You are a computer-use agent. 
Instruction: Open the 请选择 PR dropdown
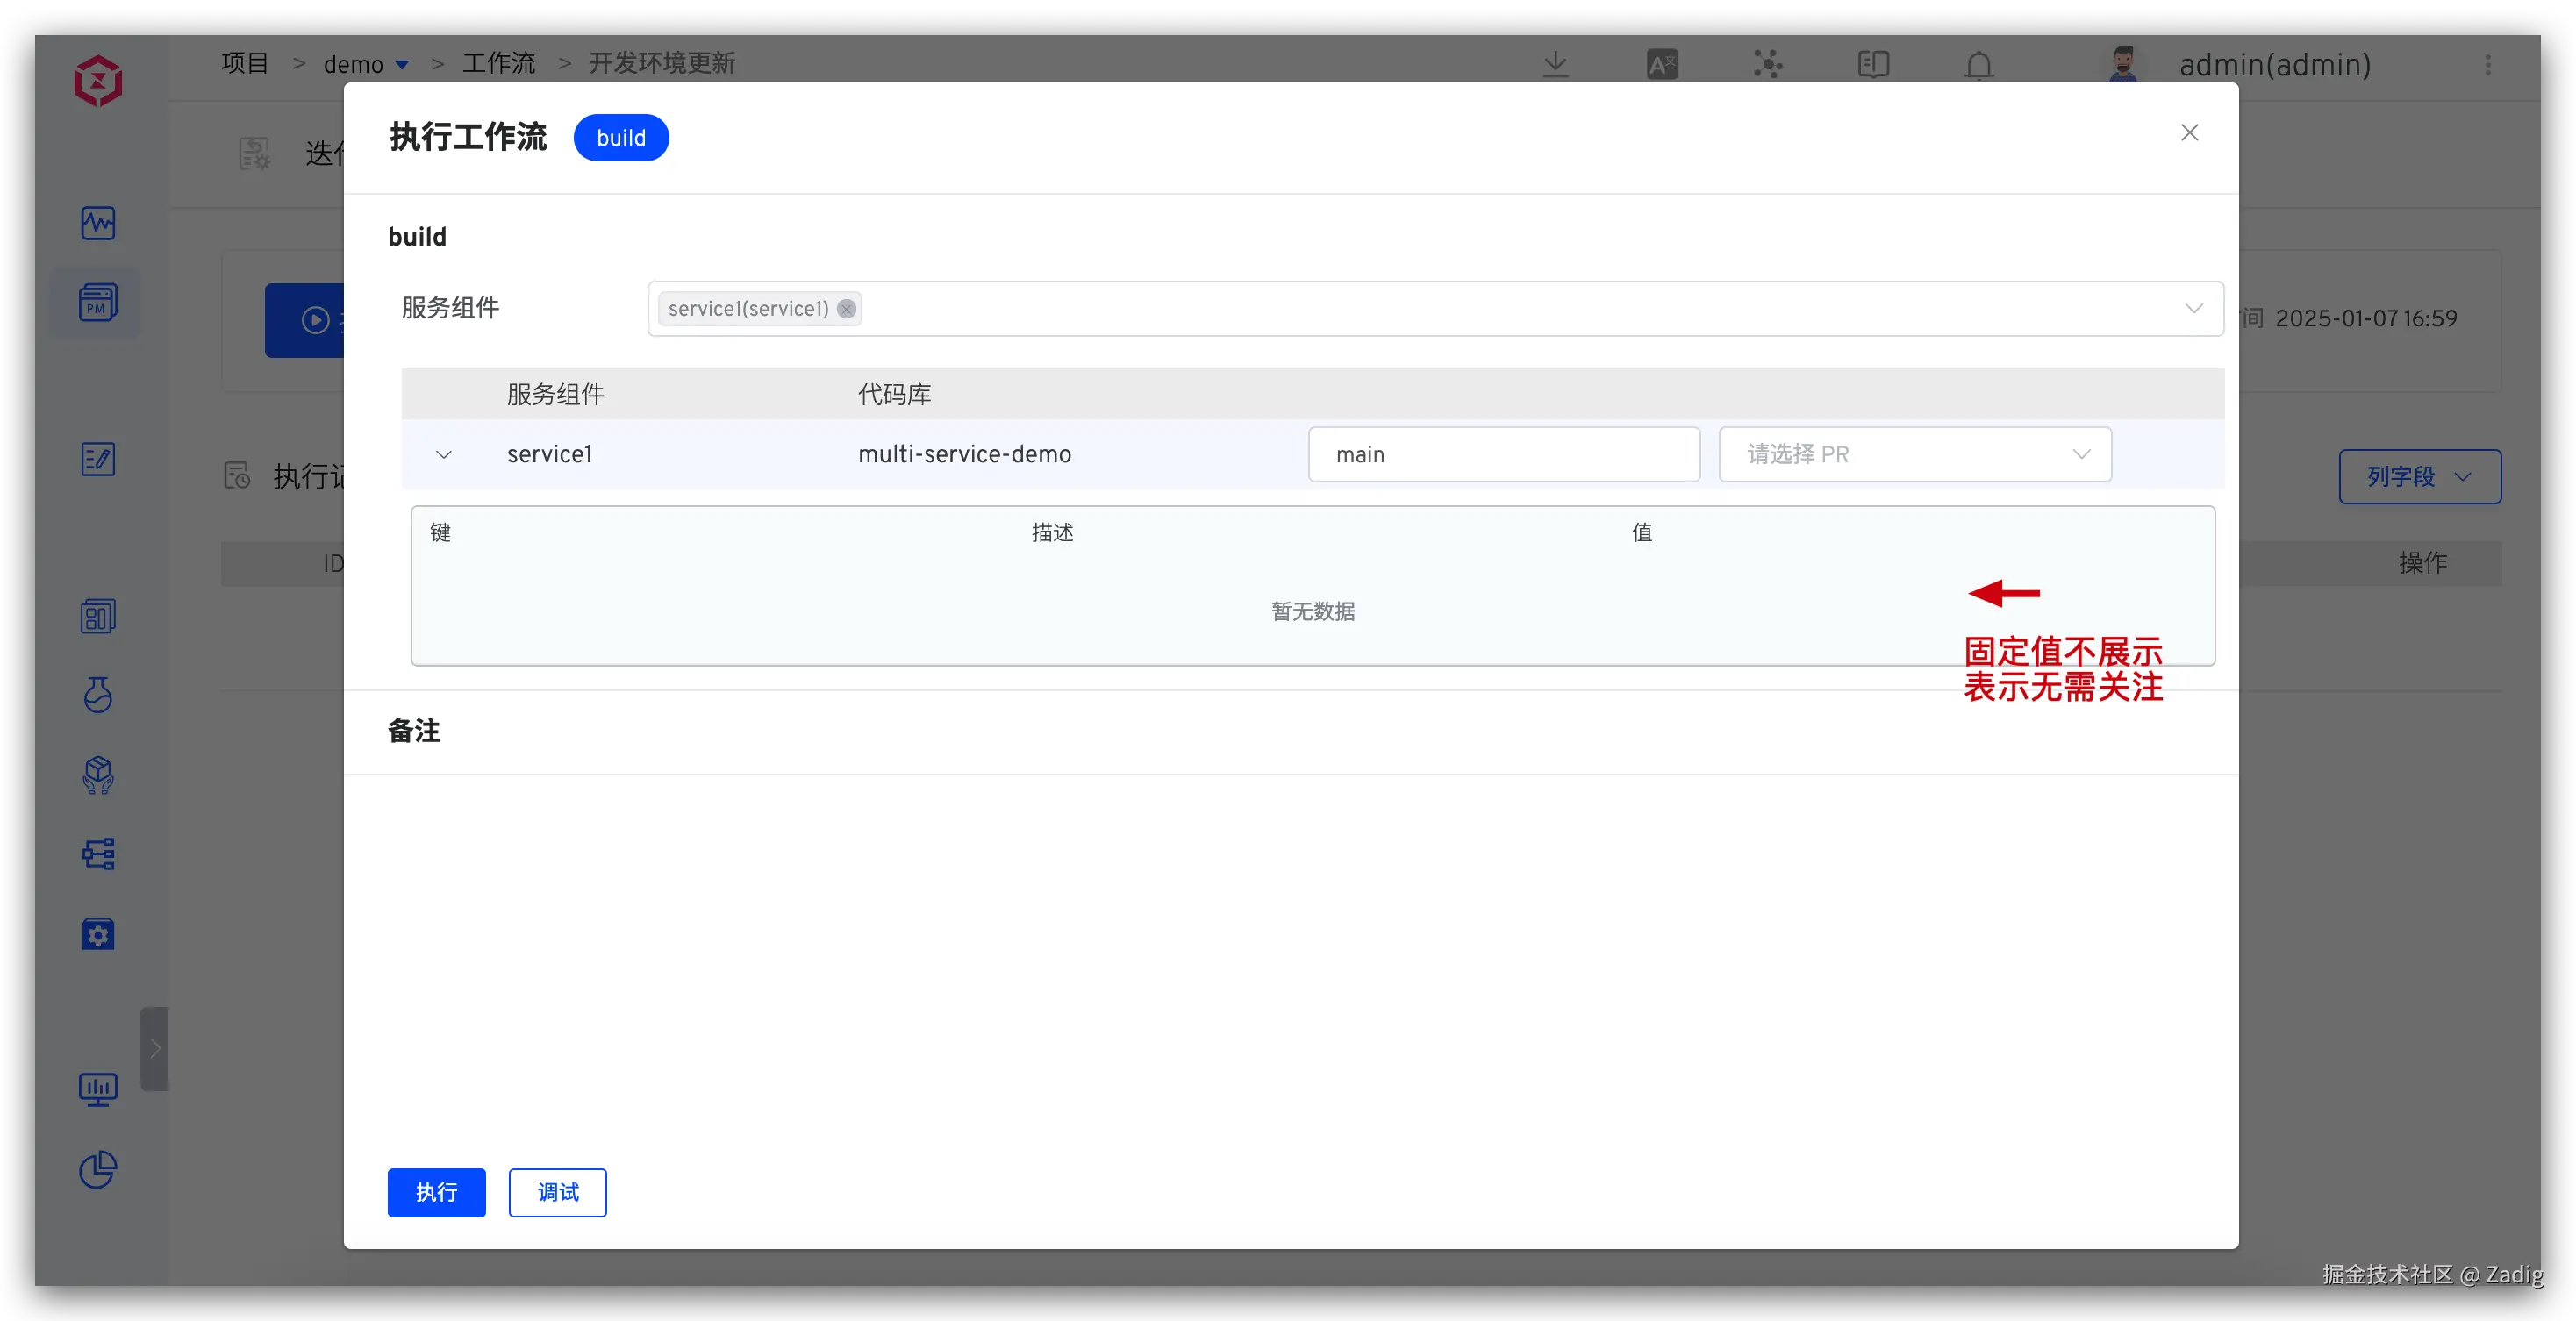click(x=1914, y=455)
